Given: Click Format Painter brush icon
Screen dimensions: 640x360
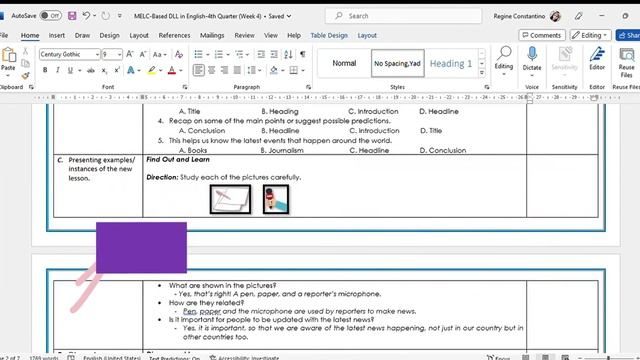Looking at the screenshot, I should [25, 76].
